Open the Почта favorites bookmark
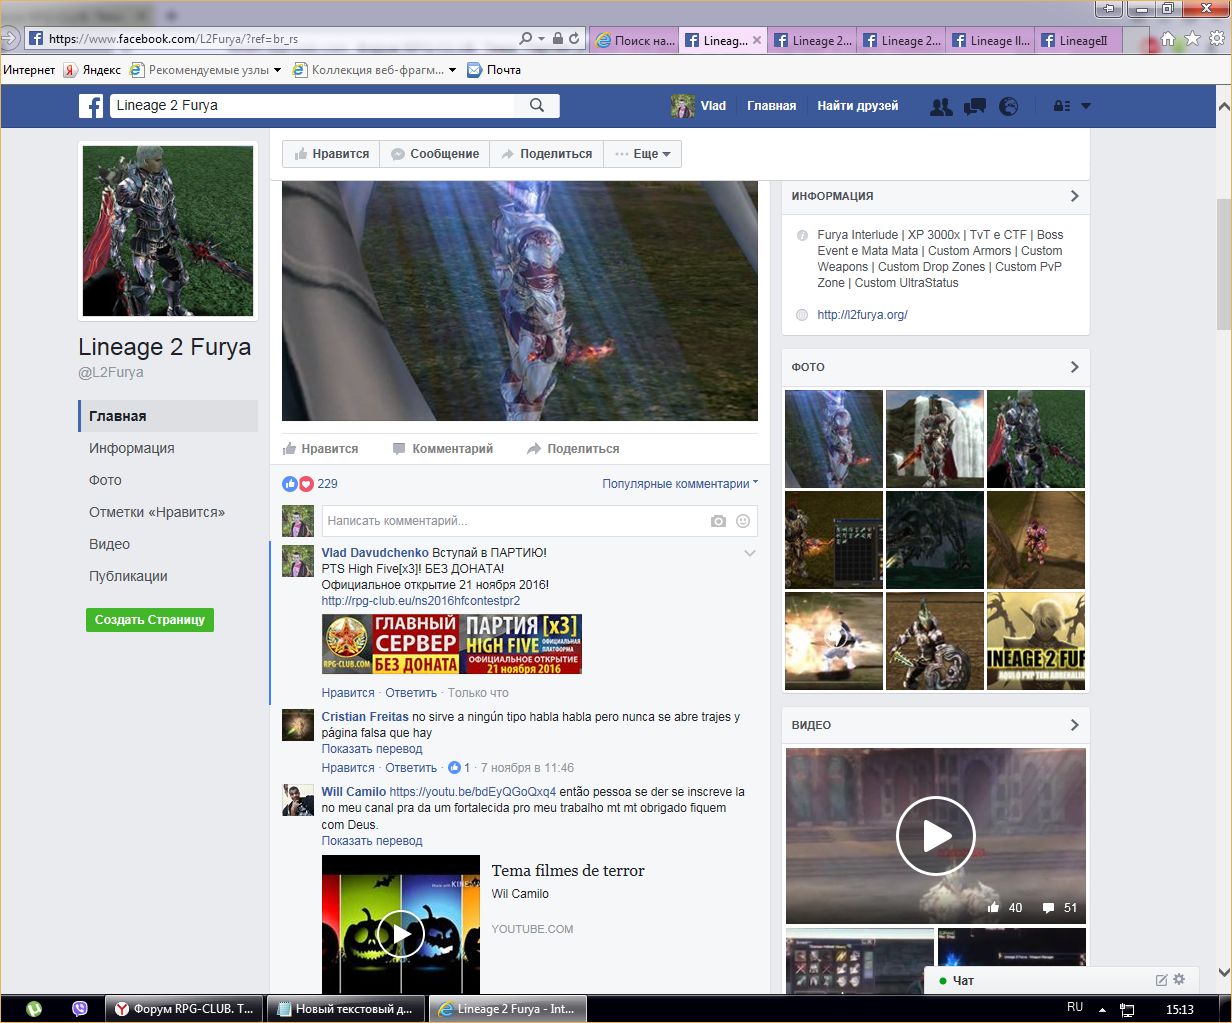The image size is (1232, 1023). coord(494,70)
